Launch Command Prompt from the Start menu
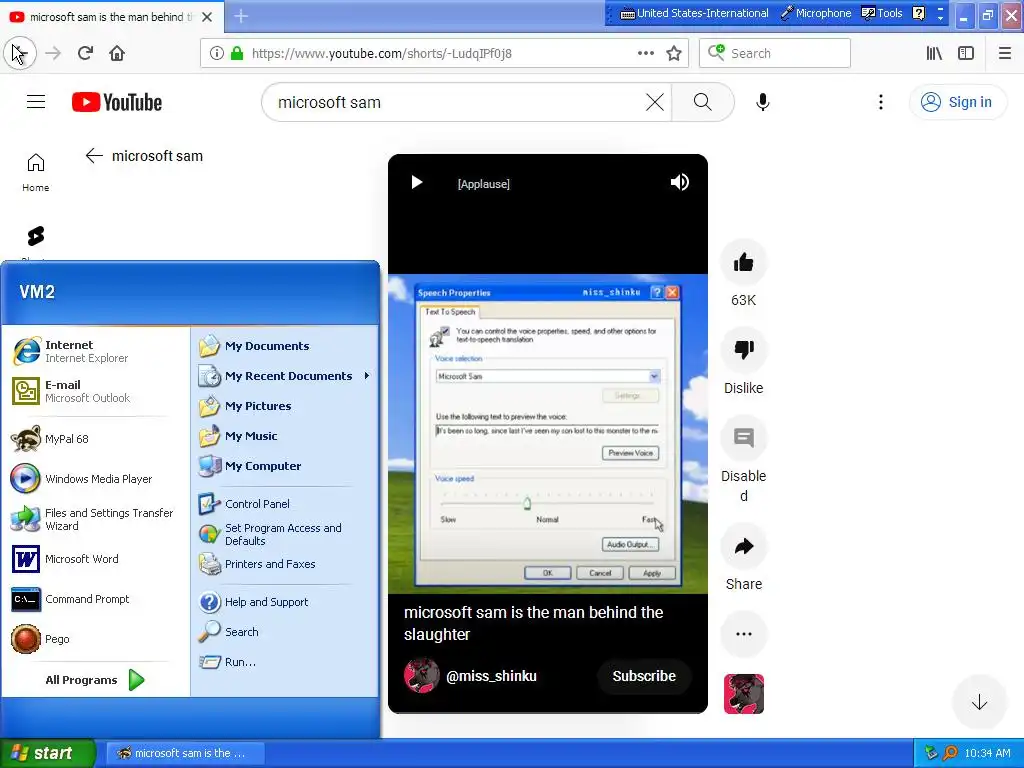Image resolution: width=1024 pixels, height=768 pixels. pyautogui.click(x=95, y=599)
